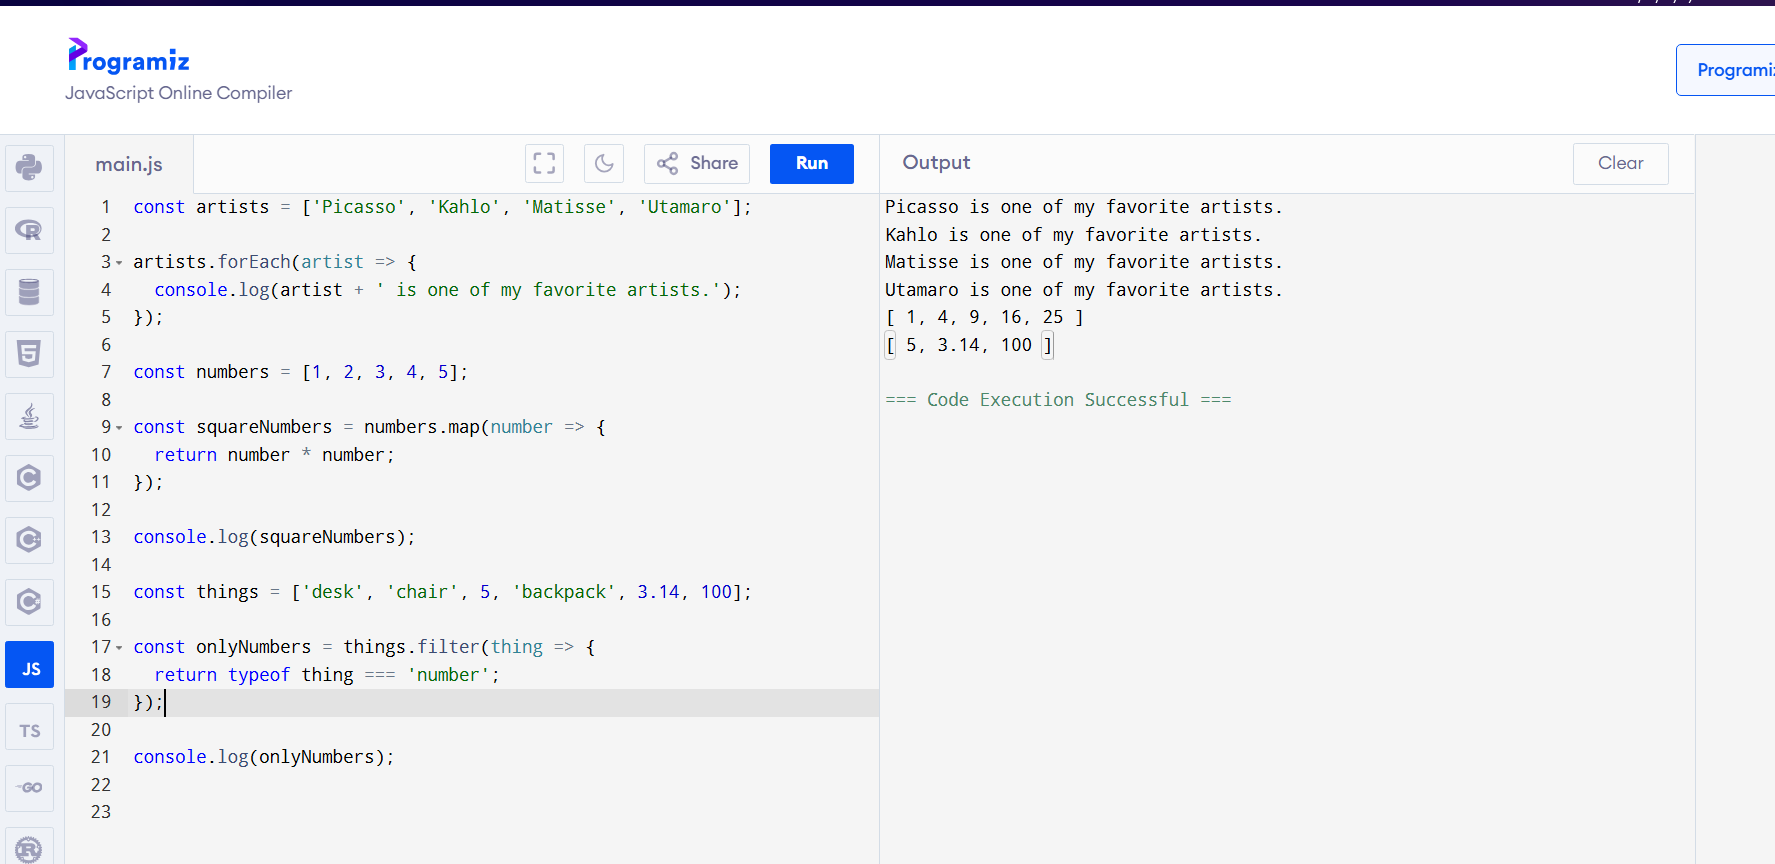Collapse the forEach block at line 3

119,263
